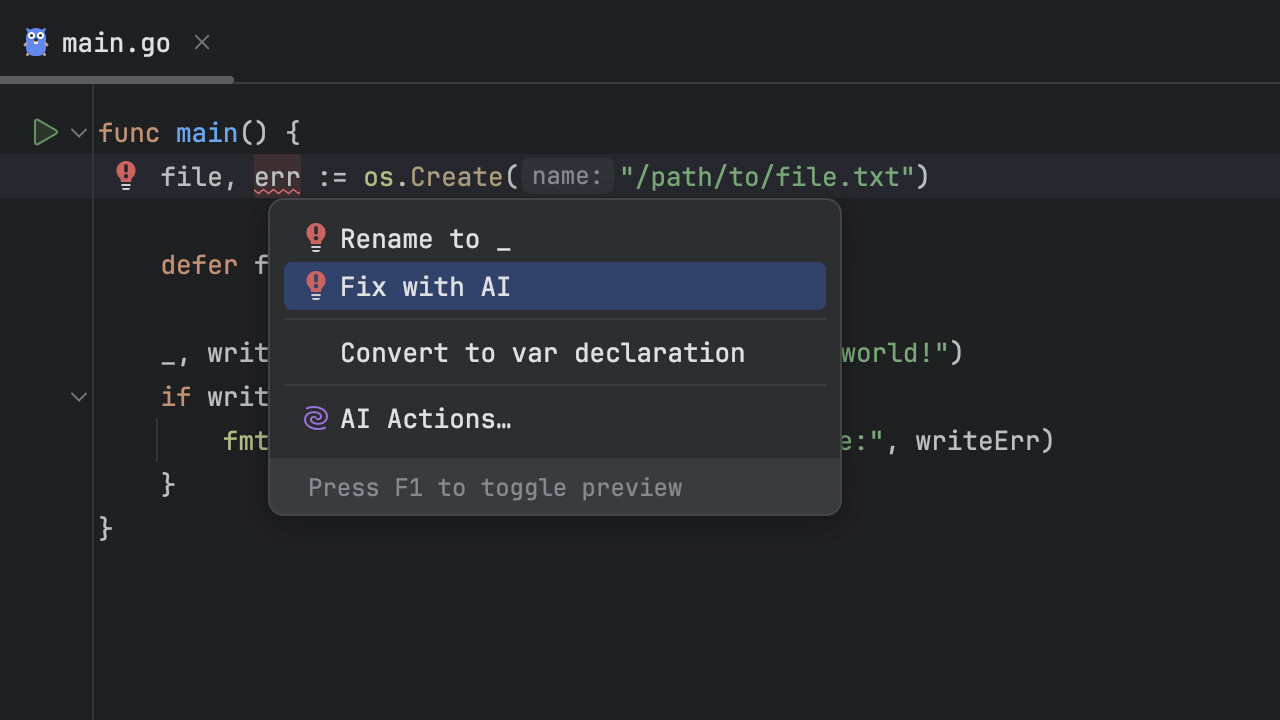Image resolution: width=1280 pixels, height=720 pixels.
Task: Choose Fix with AI from popup
Action: pyautogui.click(x=425, y=287)
